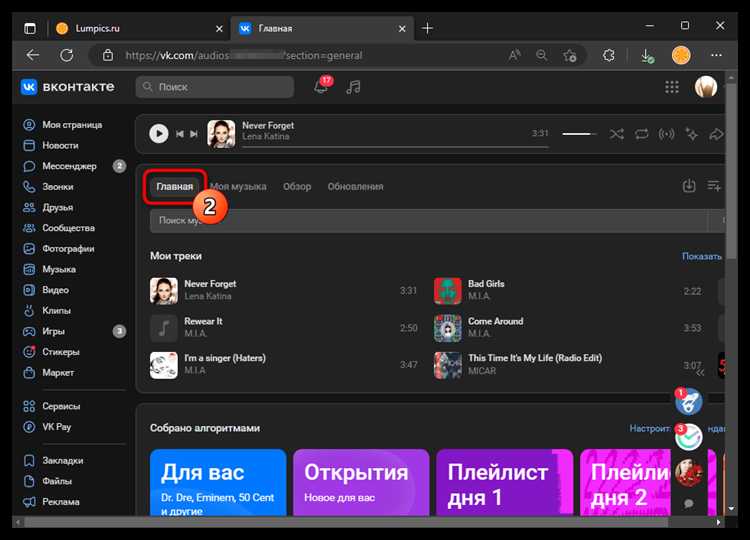Image resolution: width=750 pixels, height=540 pixels.
Task: Focus the music search field
Action: pos(429,221)
